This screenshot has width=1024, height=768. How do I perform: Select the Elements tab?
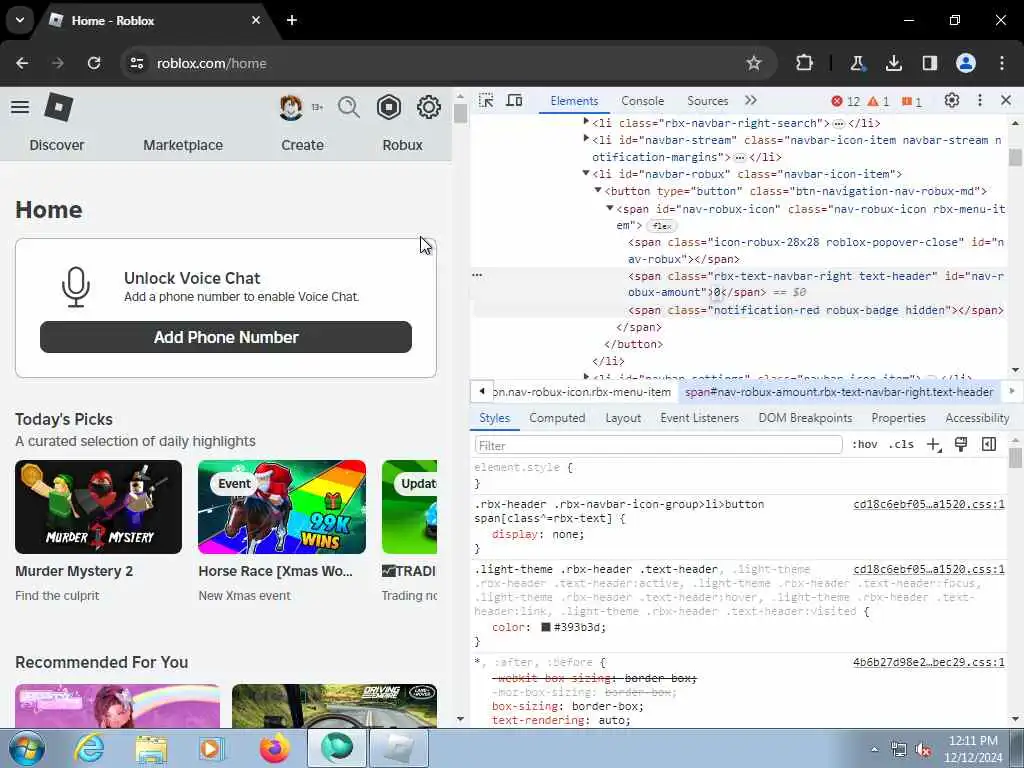click(x=574, y=101)
